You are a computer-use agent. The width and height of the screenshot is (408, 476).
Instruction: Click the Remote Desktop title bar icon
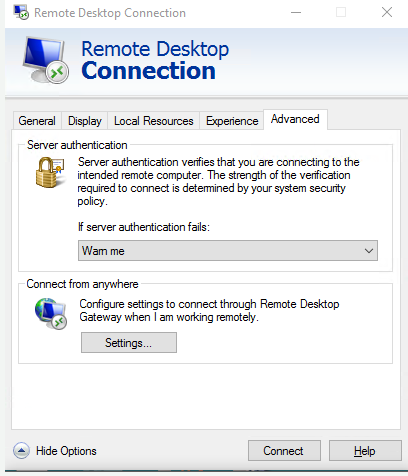tap(21, 12)
